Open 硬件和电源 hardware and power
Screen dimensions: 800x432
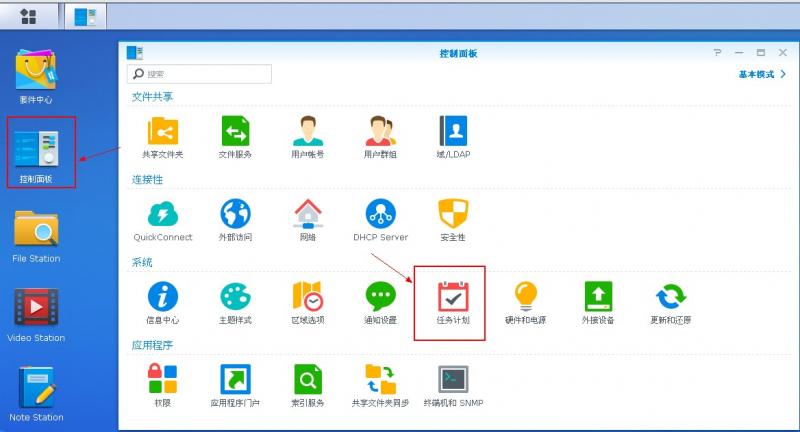[526, 303]
